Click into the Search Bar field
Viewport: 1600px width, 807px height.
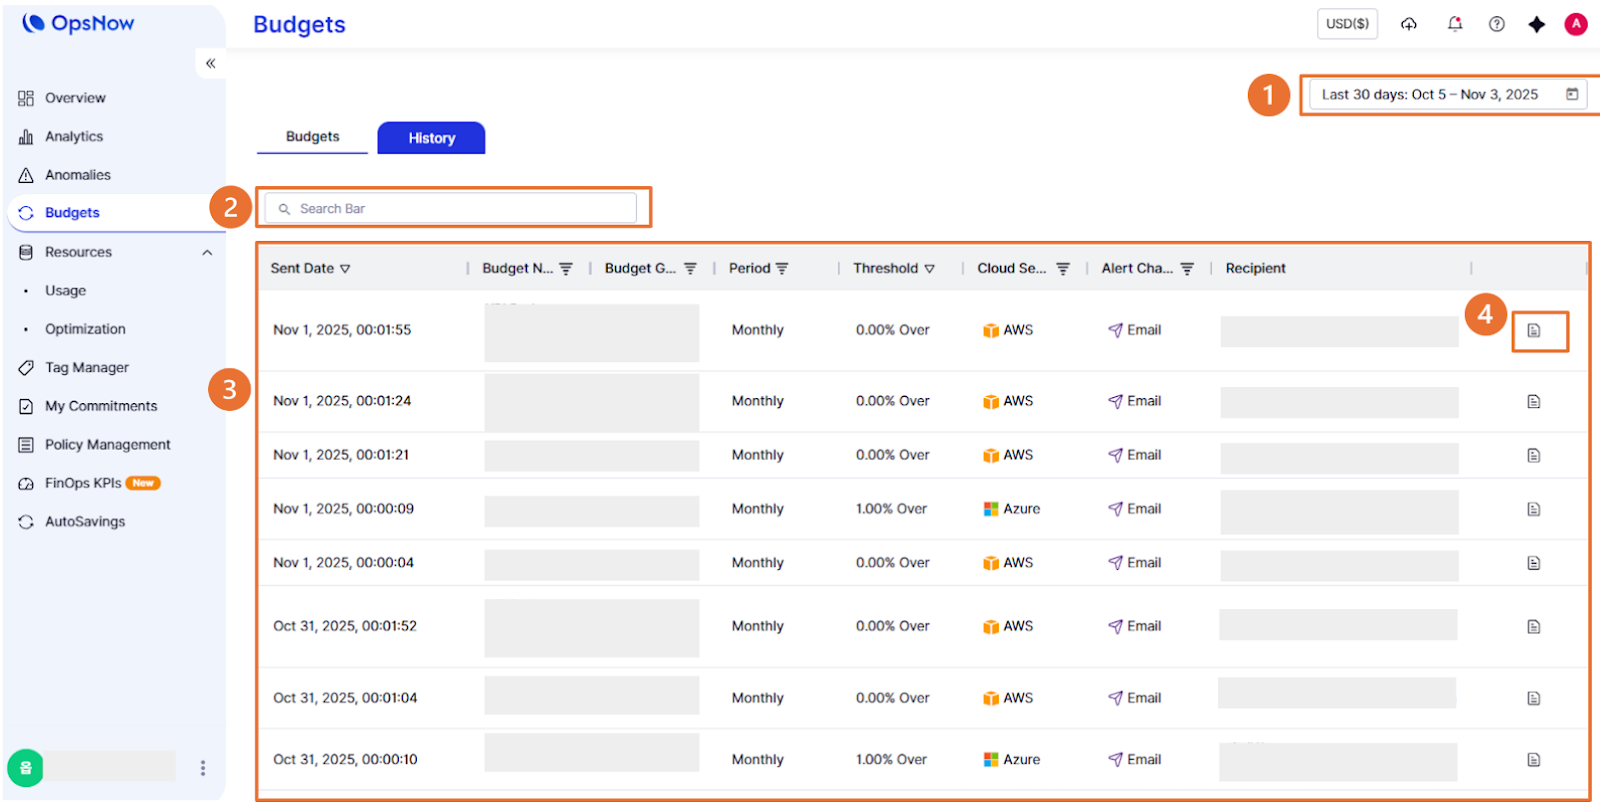(x=450, y=209)
